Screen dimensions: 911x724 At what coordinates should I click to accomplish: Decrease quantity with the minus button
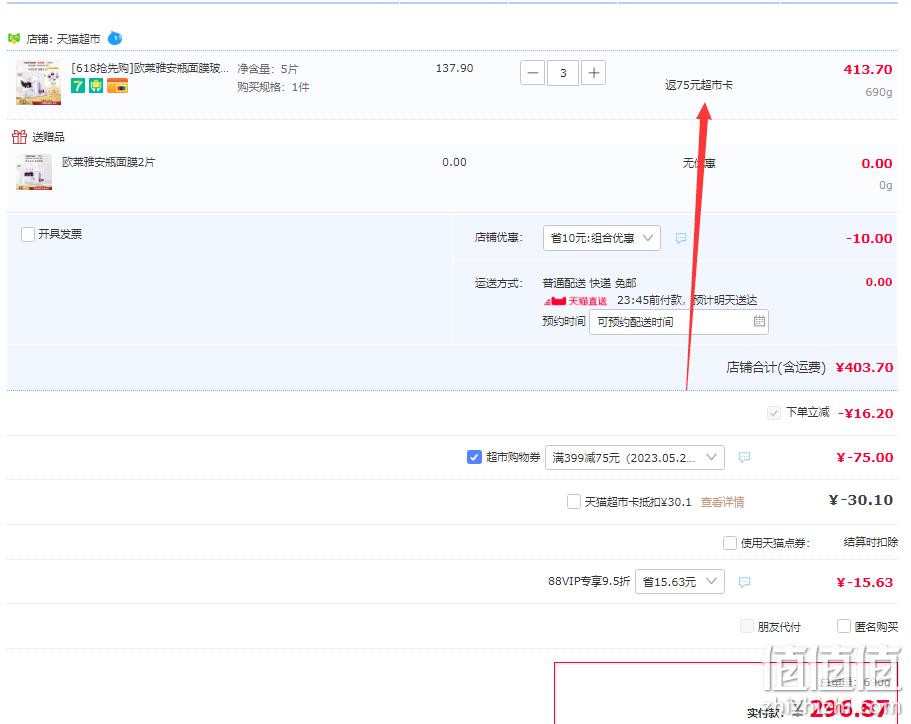[532, 73]
